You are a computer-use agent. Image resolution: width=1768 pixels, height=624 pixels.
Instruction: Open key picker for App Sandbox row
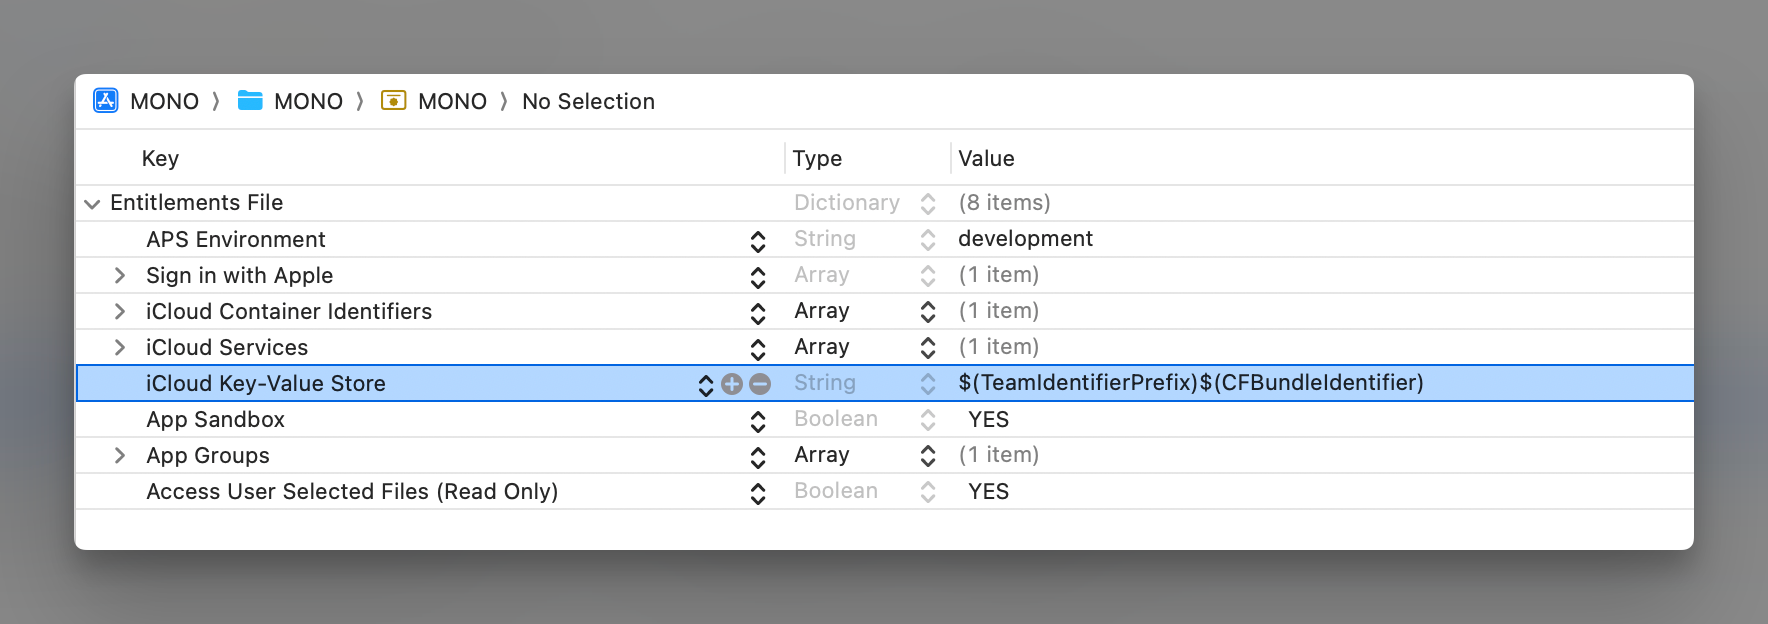click(758, 421)
